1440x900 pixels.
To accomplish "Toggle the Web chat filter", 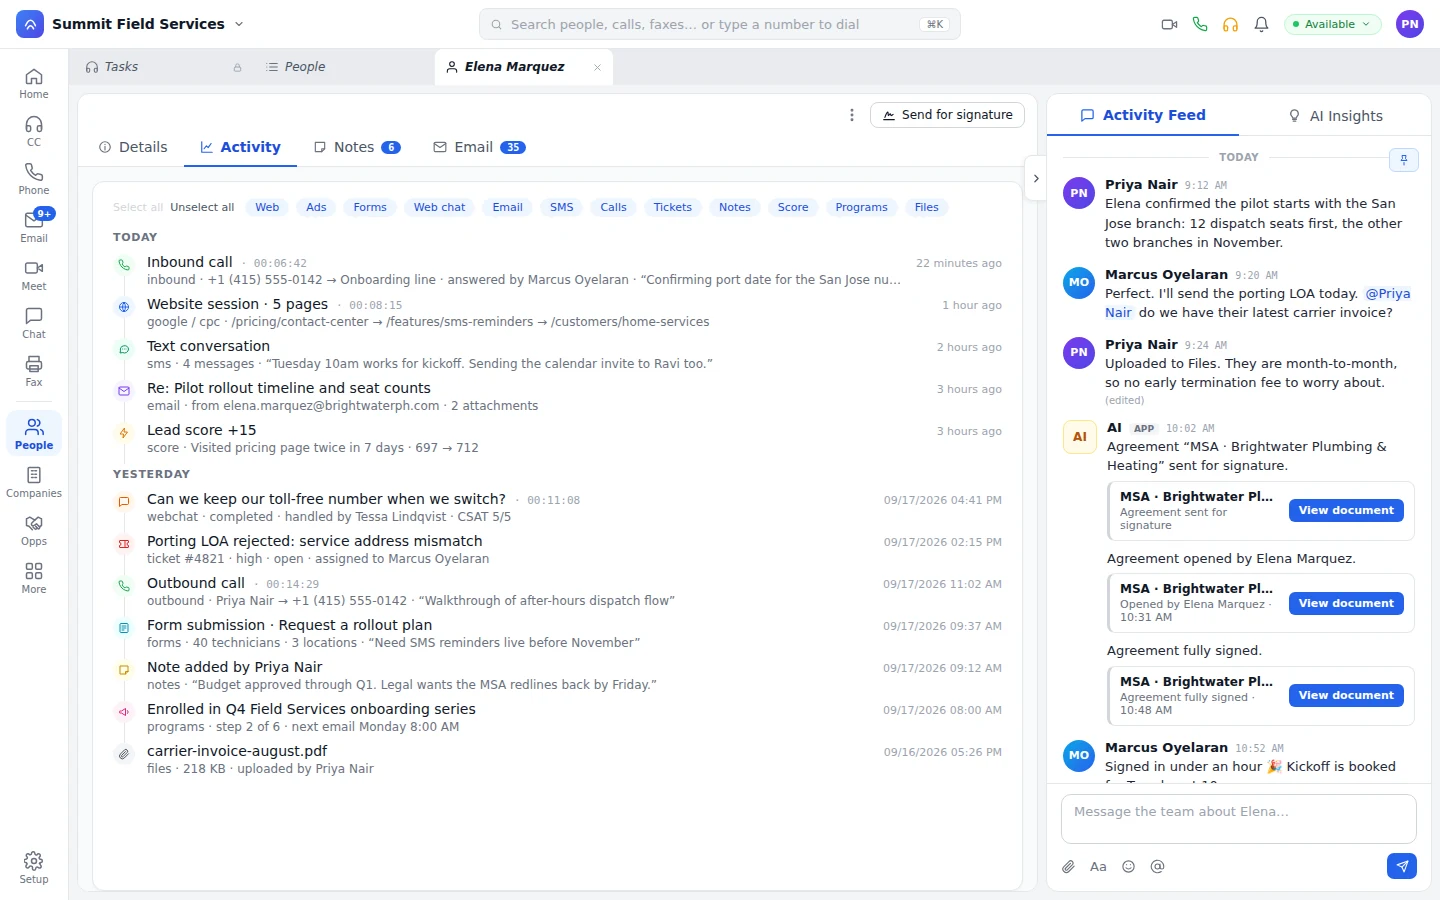I will click(x=439, y=207).
